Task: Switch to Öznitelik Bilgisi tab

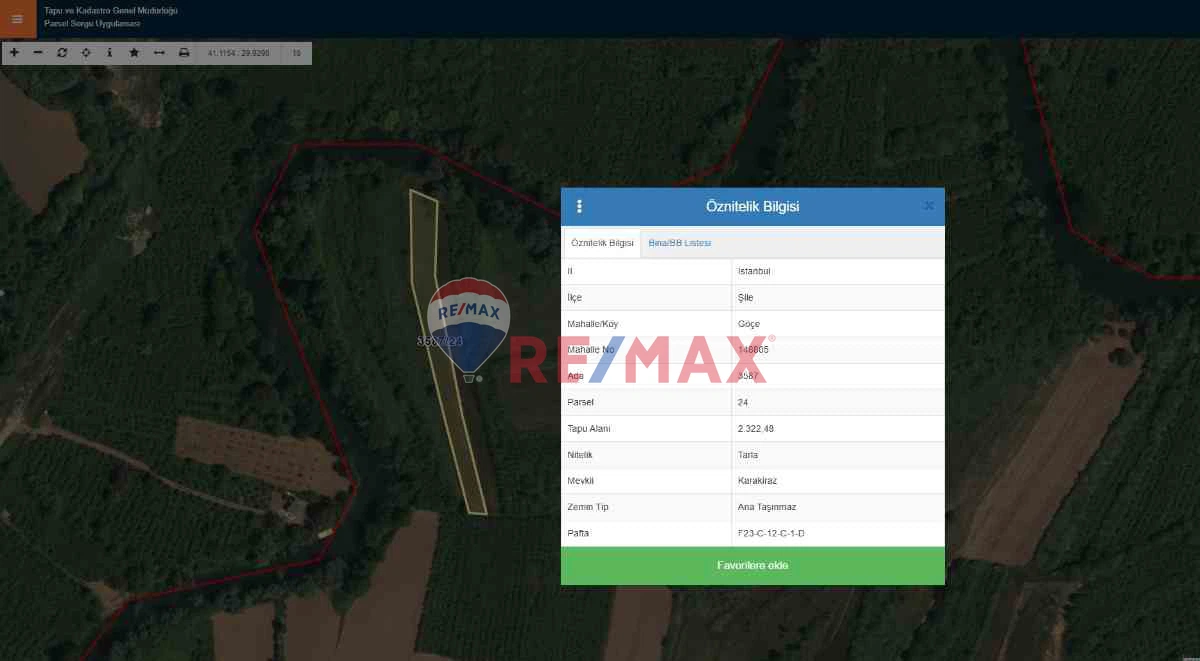Action: (x=602, y=243)
